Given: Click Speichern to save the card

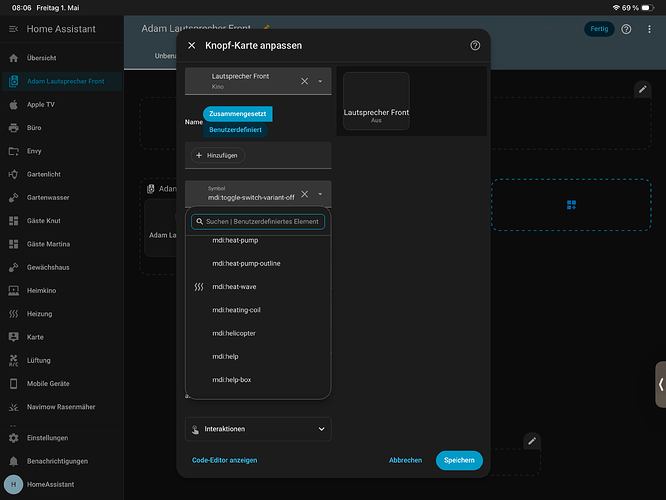Looking at the screenshot, I should (x=459, y=460).
